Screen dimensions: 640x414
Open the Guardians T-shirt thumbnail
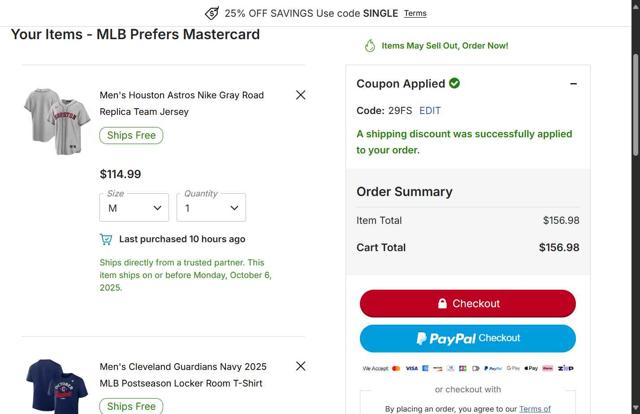[57, 387]
